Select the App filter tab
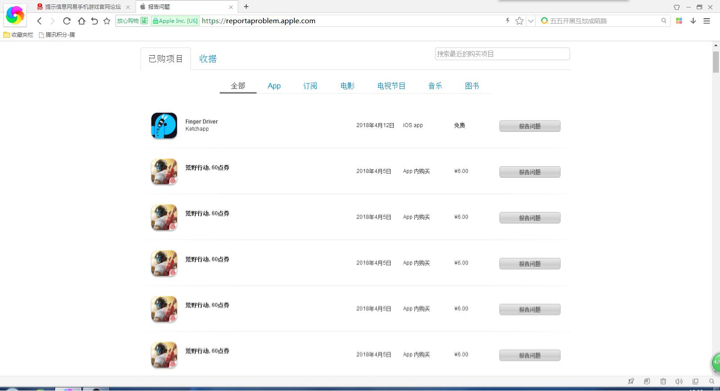Image resolution: width=720 pixels, height=391 pixels. point(274,86)
